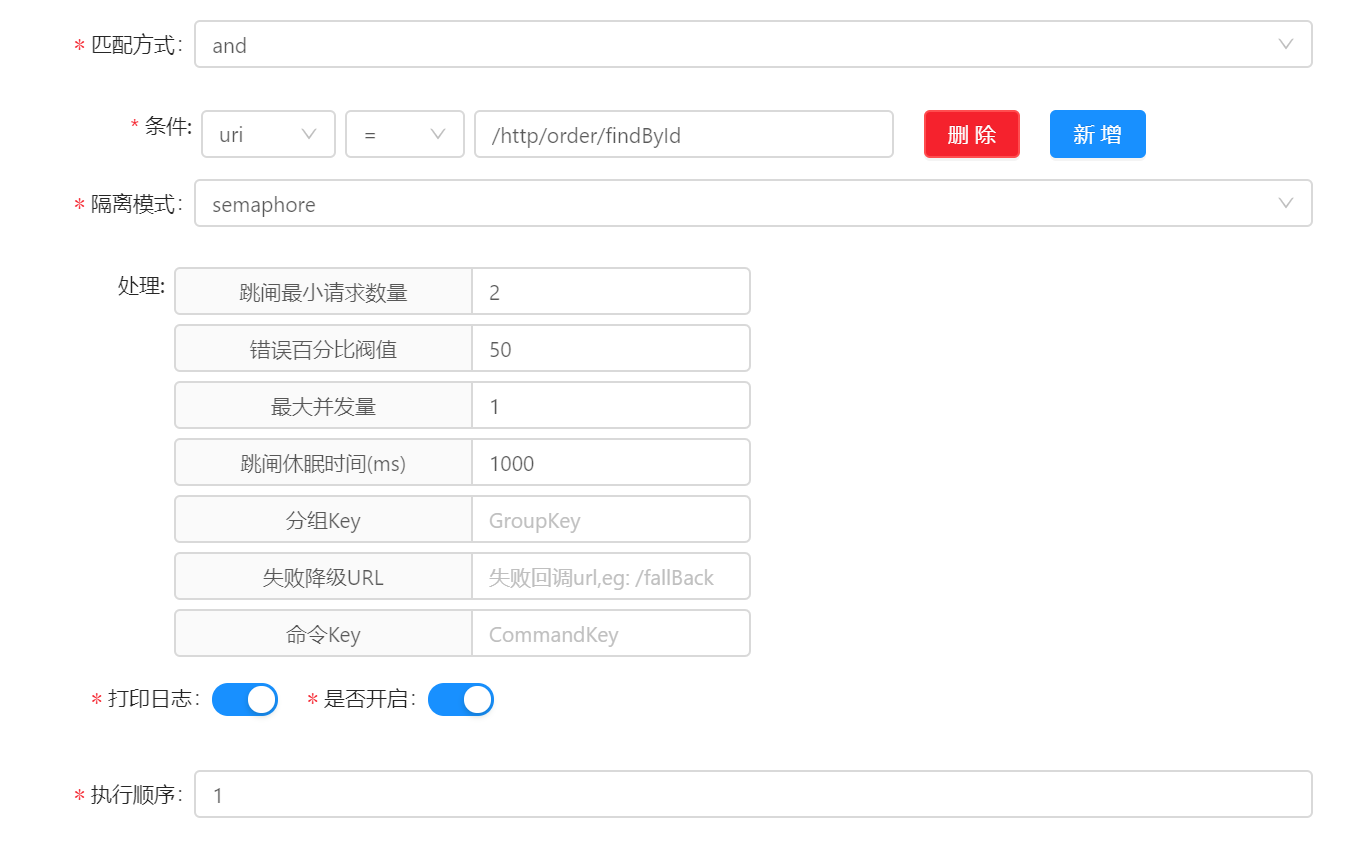Click the 错误百分比阀值 input showing 50
Viewport: 1347px width, 848px height.
tap(611, 349)
